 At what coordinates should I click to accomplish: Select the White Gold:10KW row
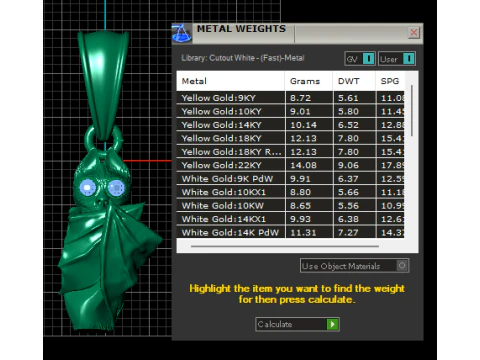click(x=290, y=206)
